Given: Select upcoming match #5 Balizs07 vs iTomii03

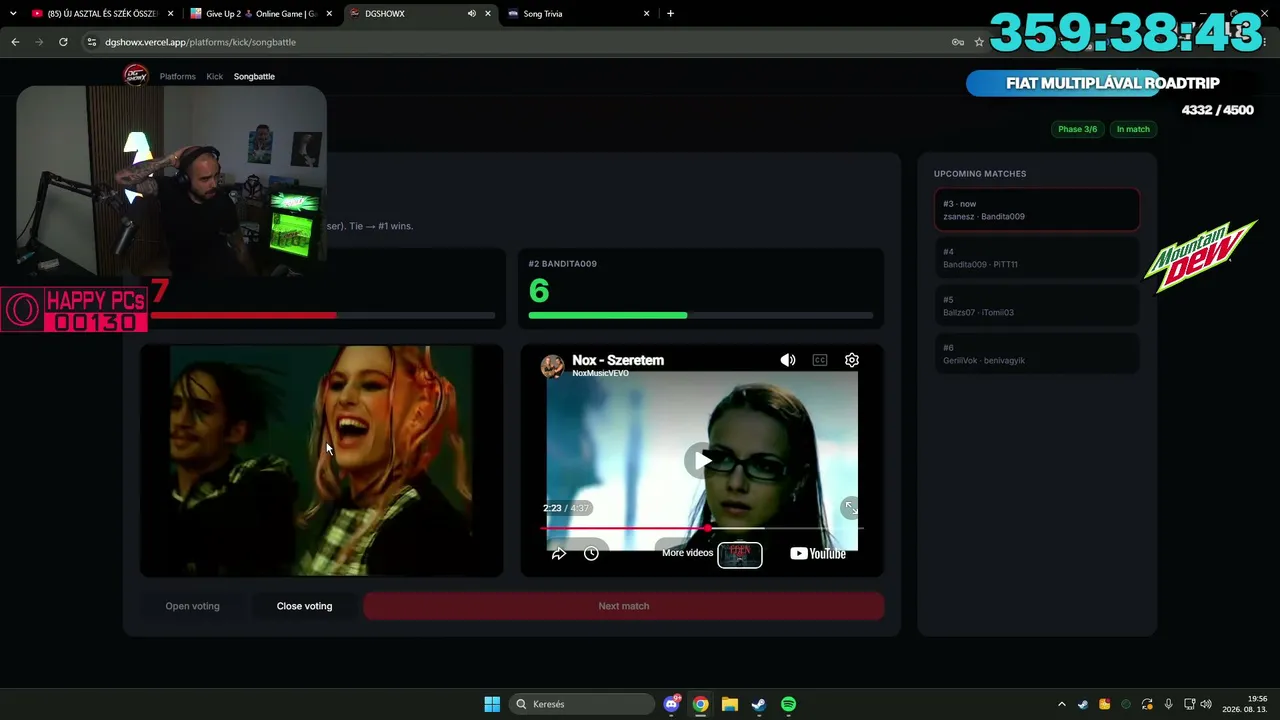Looking at the screenshot, I should pyautogui.click(x=1037, y=306).
